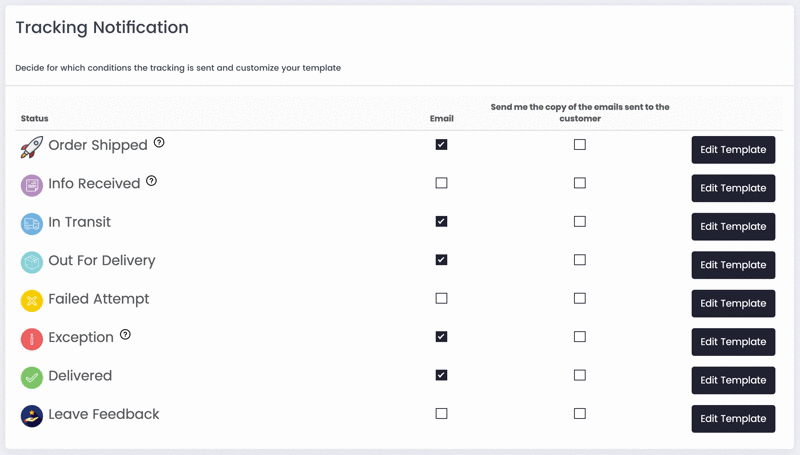Click the Order Shipped rocket icon
Viewport: 800px width, 455px height.
click(x=32, y=148)
